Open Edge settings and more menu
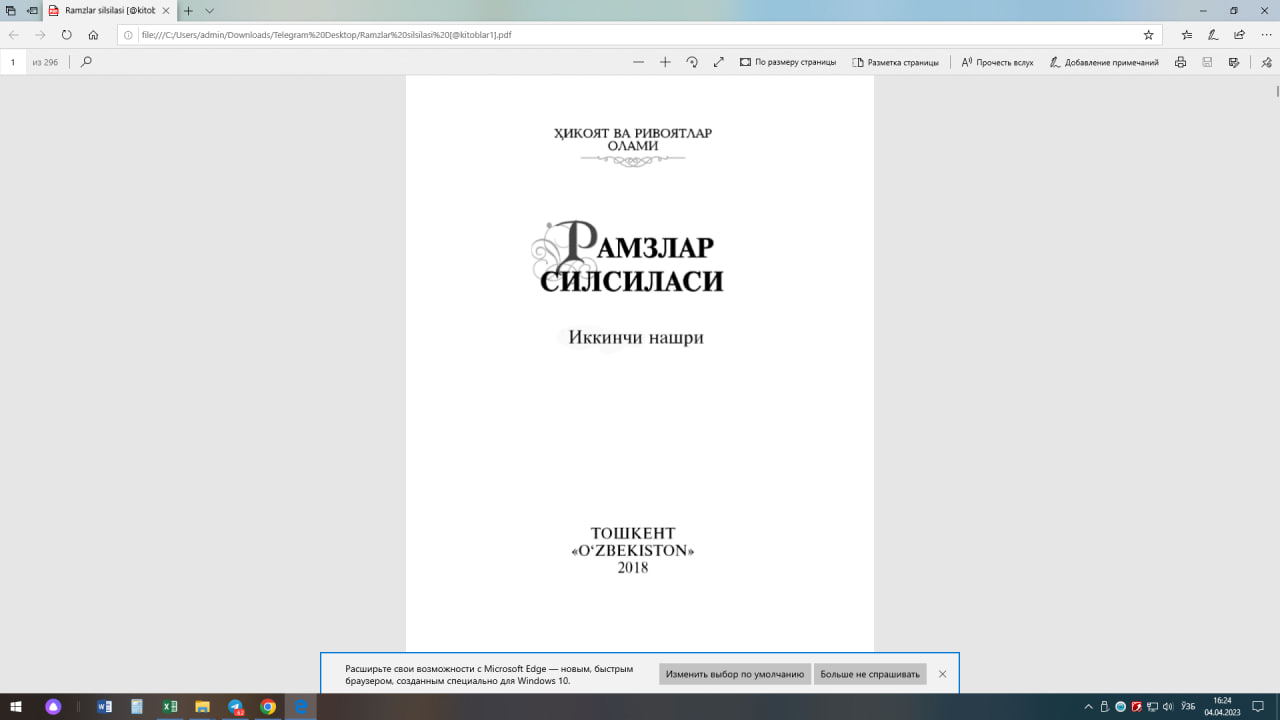 (1266, 34)
